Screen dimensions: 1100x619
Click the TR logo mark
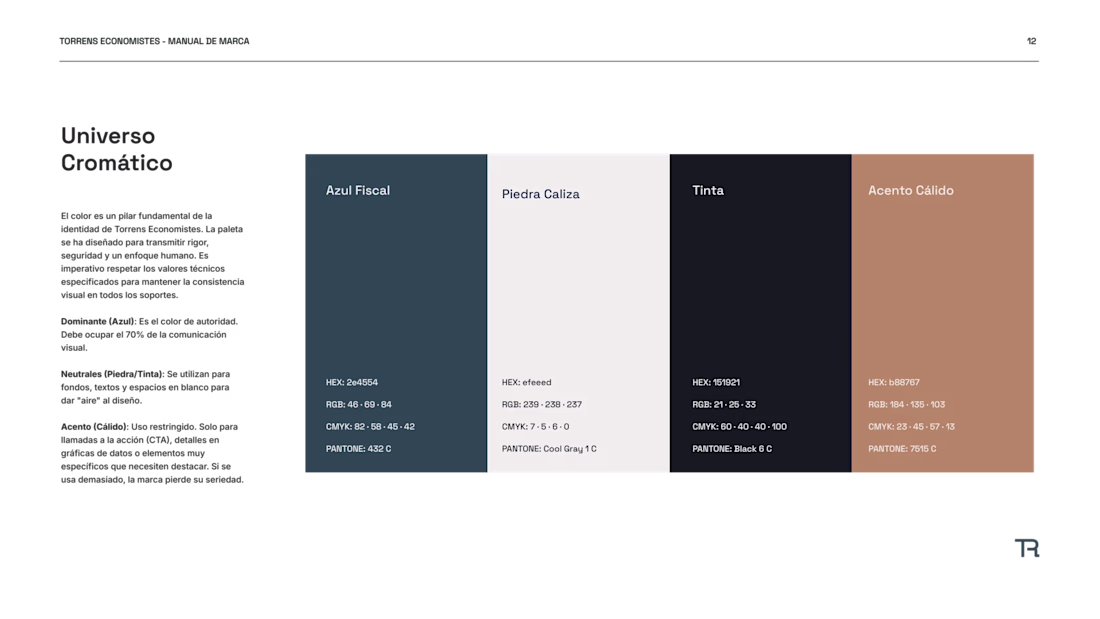coord(1027,548)
